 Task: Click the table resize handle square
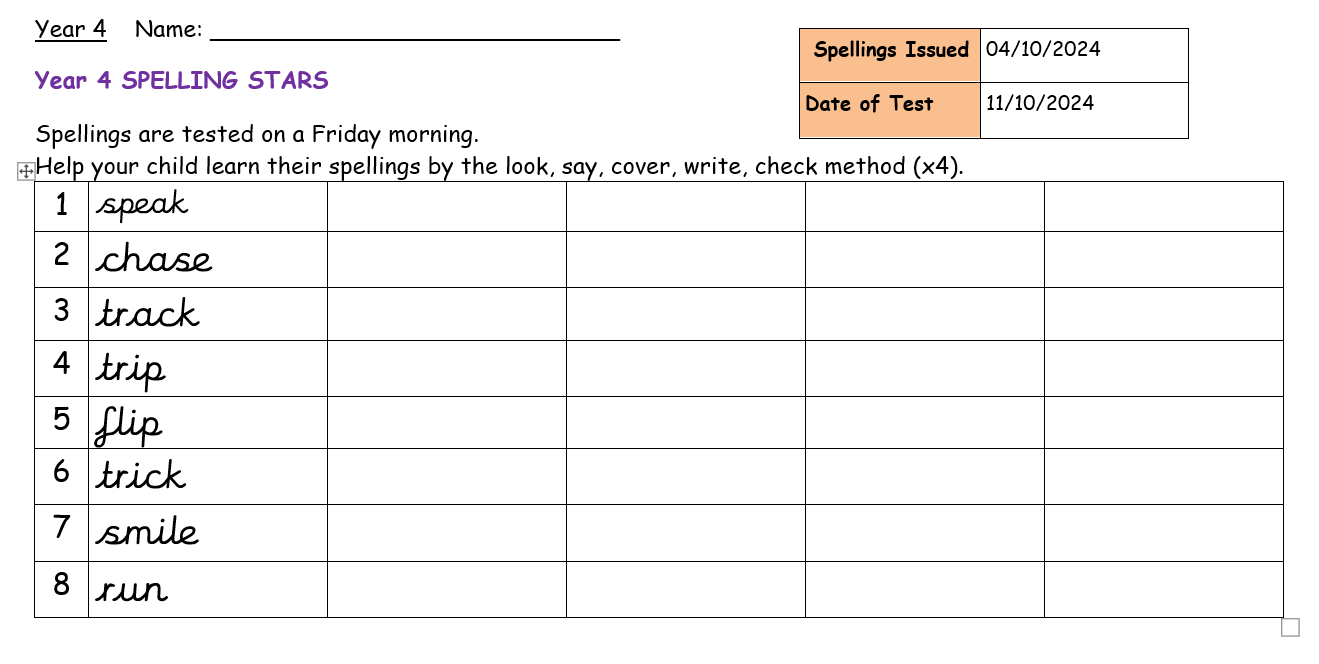(1290, 627)
